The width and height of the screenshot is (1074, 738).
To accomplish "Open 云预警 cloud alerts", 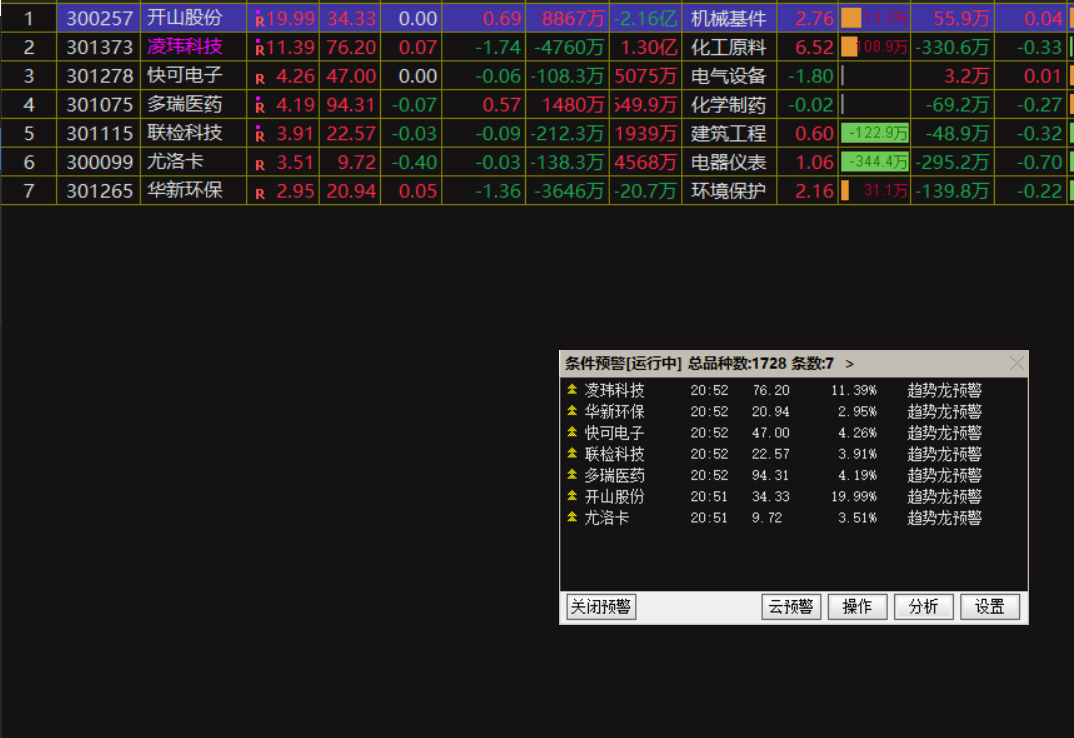I will coord(791,607).
